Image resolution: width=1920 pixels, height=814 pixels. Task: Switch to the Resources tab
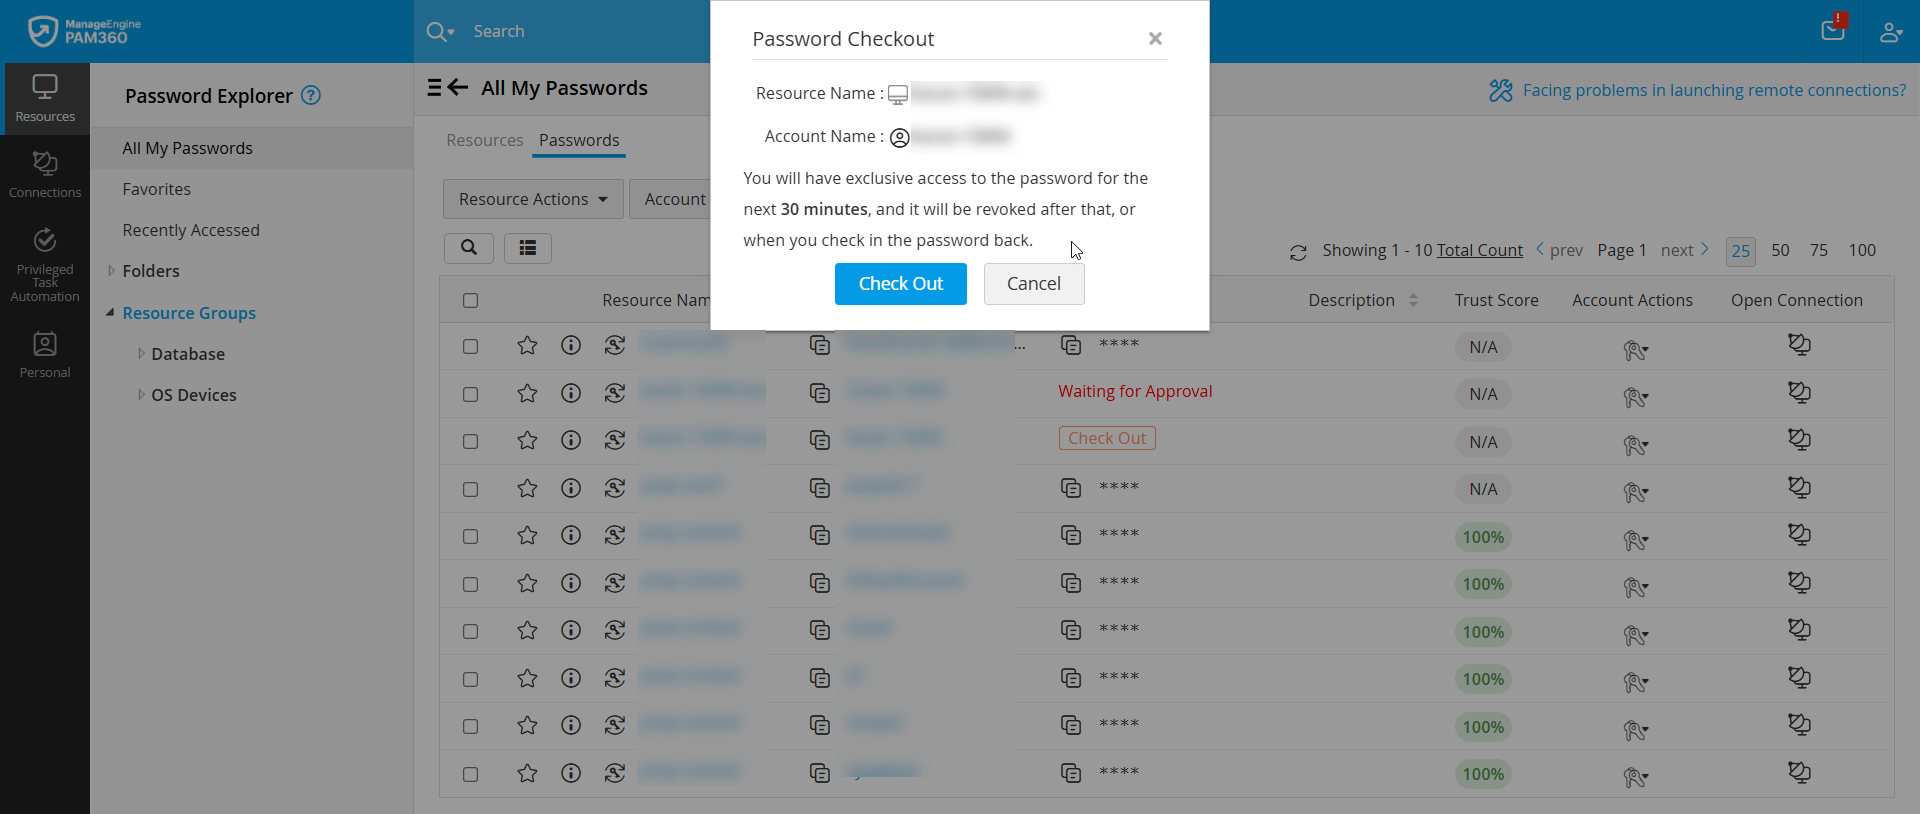click(x=484, y=140)
